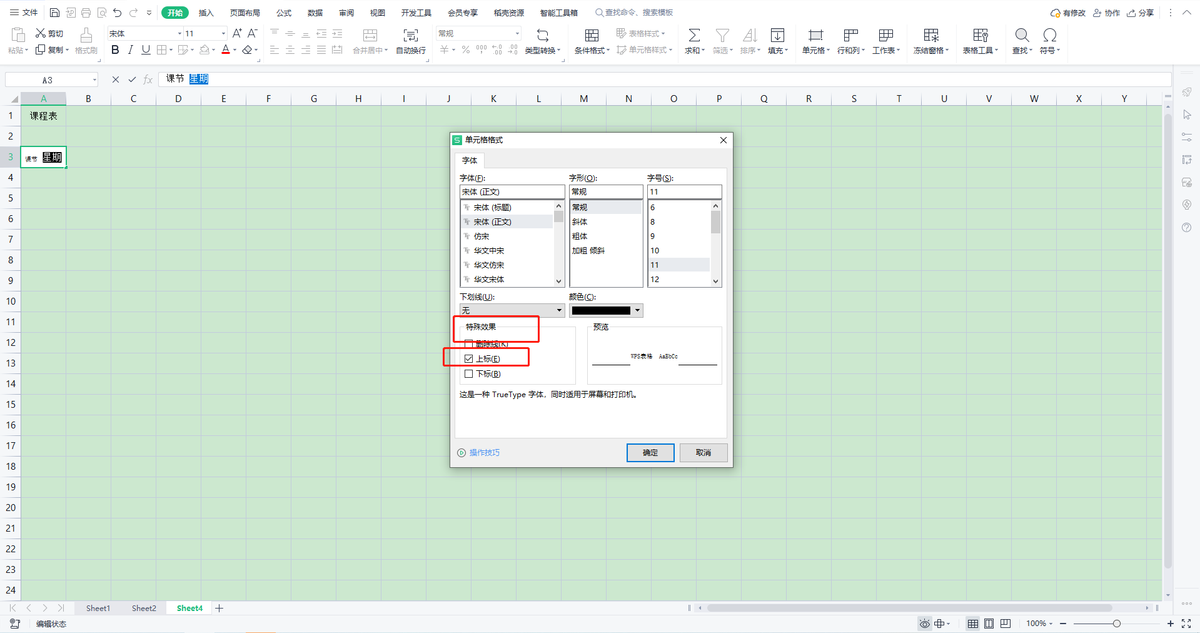Click the Find (查找) magnifier icon
The image size is (1200, 633).
tap(1021, 35)
